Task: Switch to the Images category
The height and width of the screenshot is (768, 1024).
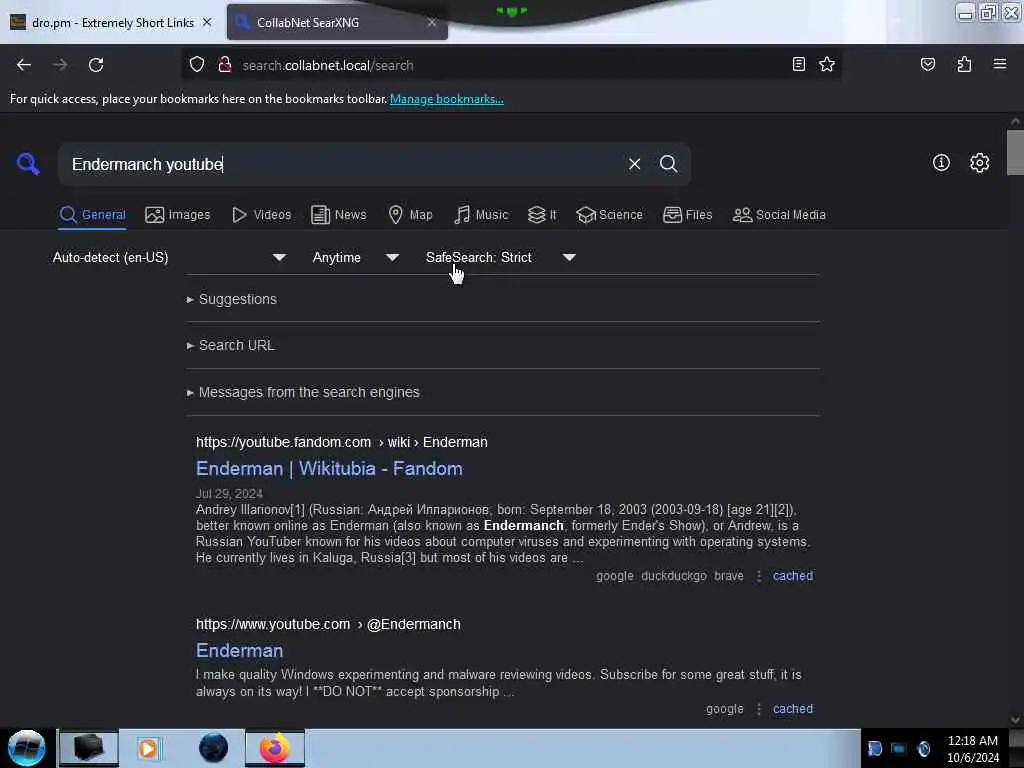Action: click(x=178, y=215)
